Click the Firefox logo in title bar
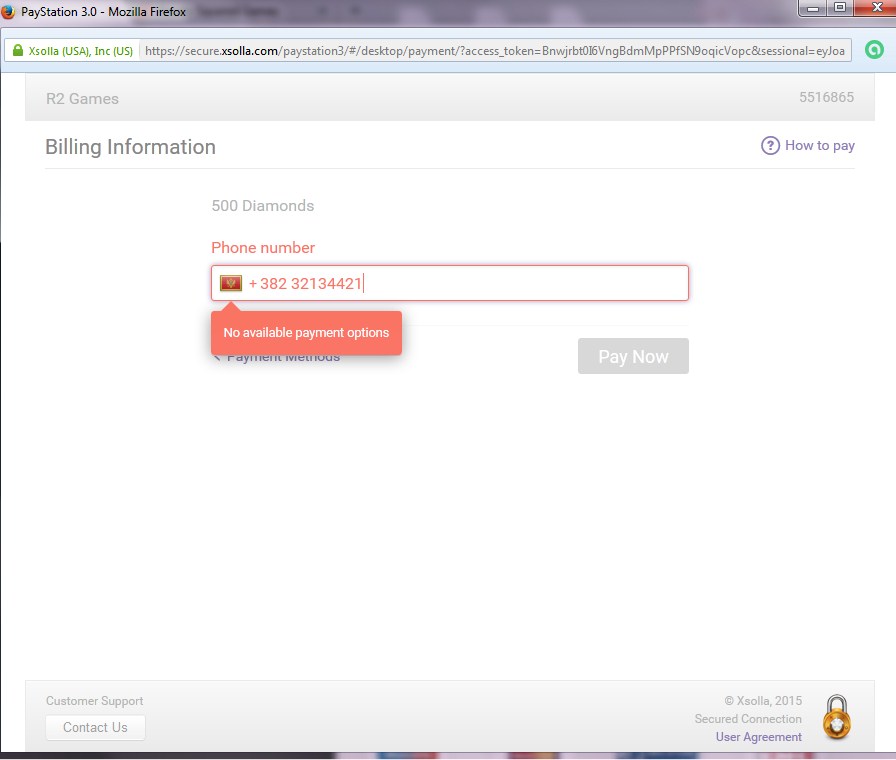896x760 pixels. (x=9, y=11)
